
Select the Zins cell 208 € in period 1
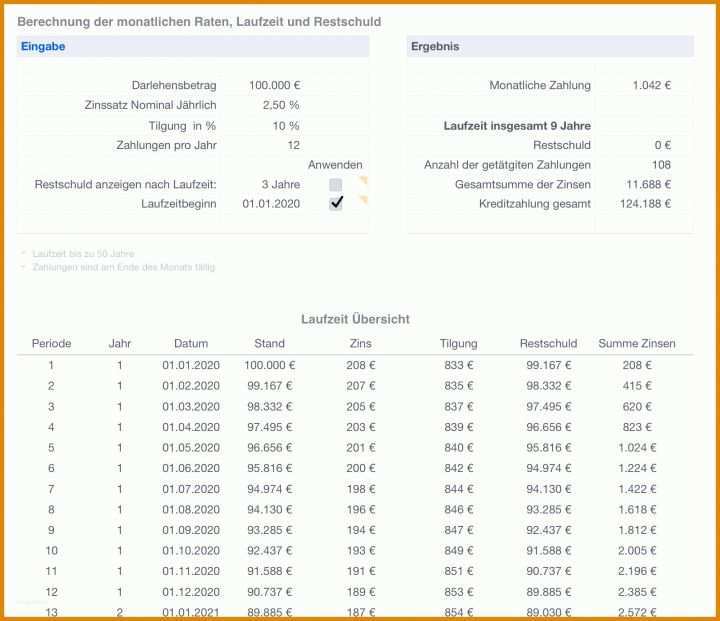(360, 366)
